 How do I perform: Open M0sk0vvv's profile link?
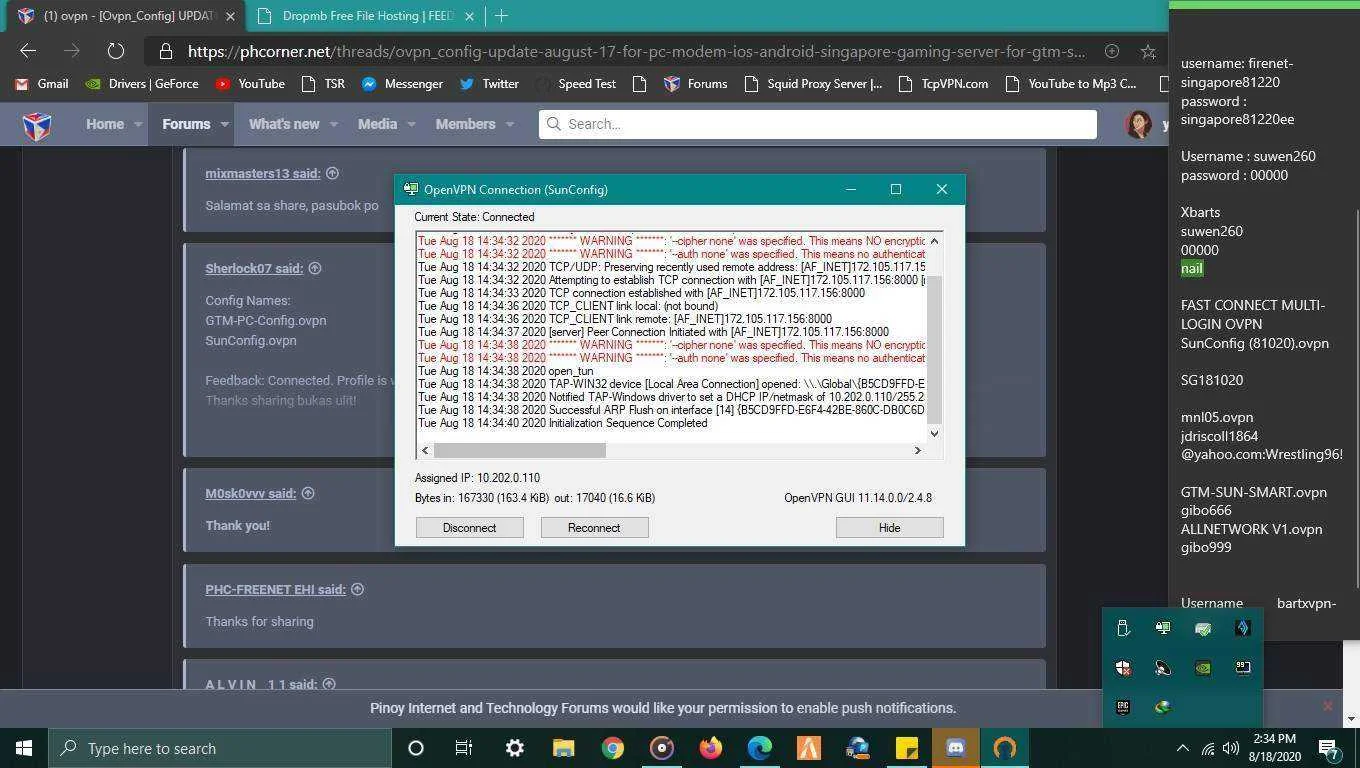point(251,493)
